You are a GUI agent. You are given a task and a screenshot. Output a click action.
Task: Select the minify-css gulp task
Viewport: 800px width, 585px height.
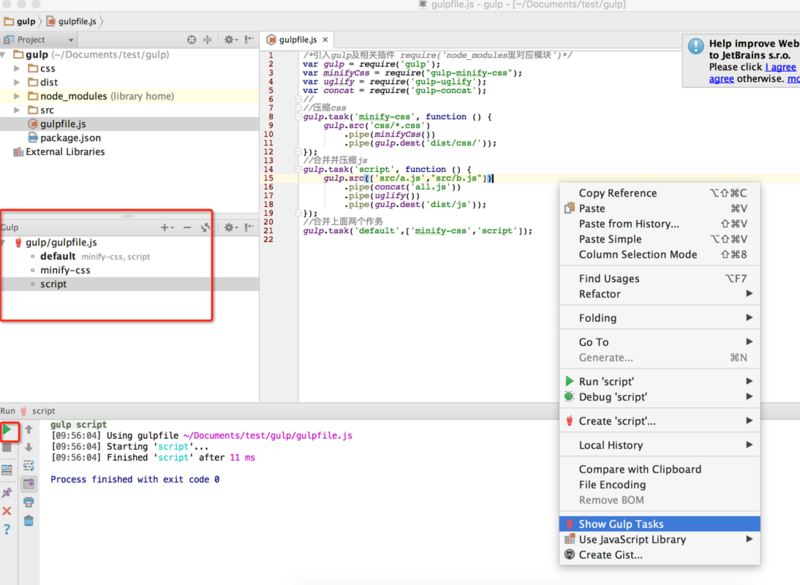coord(65,270)
